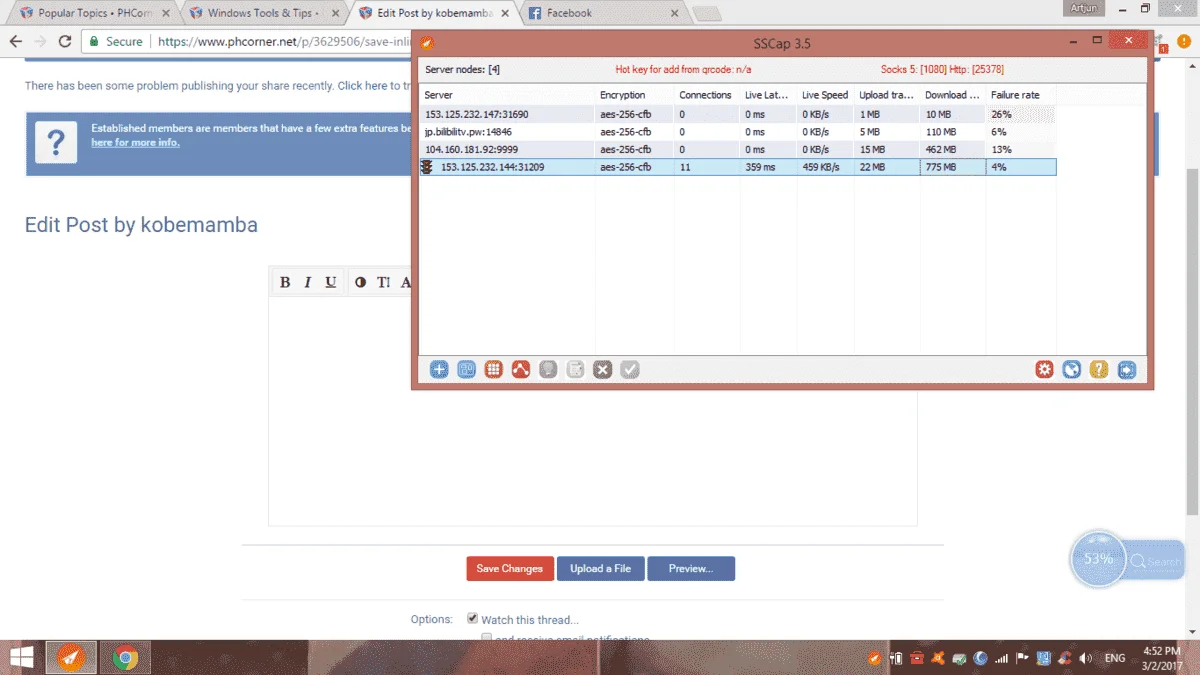Open SSCap from the taskbar rocket icon

tap(71, 657)
